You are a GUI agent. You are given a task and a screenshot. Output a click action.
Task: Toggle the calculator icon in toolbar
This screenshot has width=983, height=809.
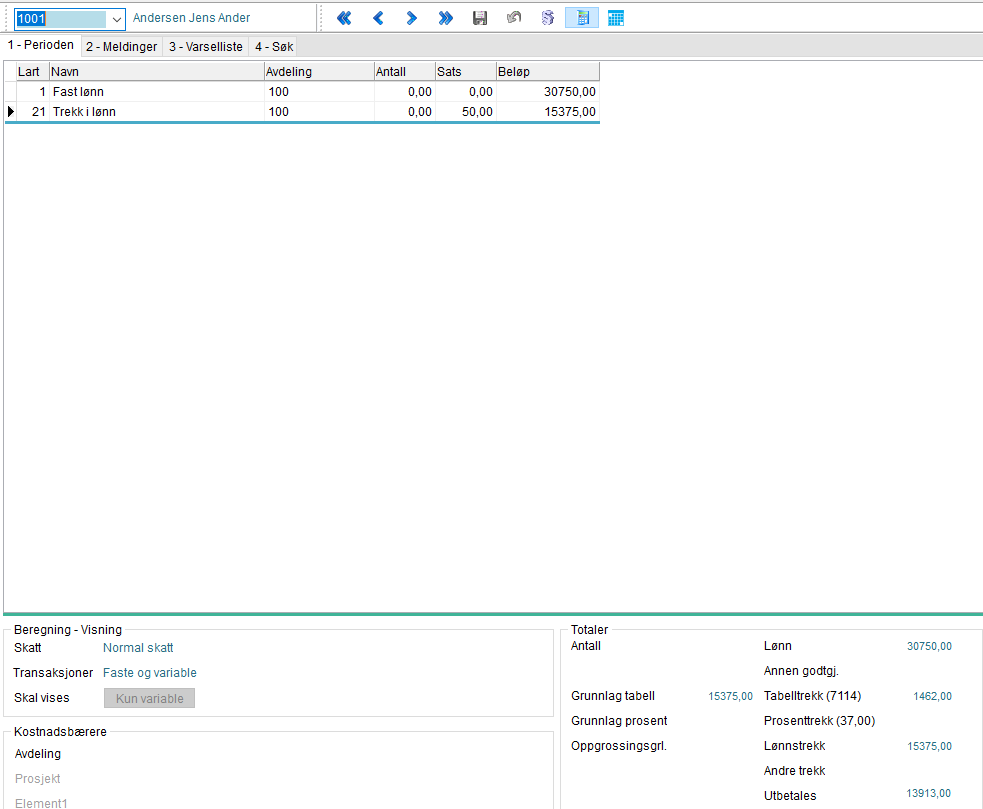582,18
